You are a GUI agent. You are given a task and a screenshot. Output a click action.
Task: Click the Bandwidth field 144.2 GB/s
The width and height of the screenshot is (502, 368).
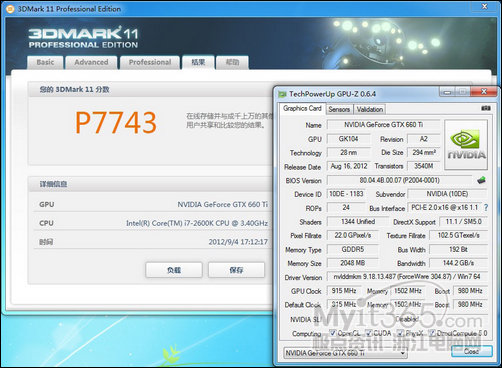(x=459, y=263)
